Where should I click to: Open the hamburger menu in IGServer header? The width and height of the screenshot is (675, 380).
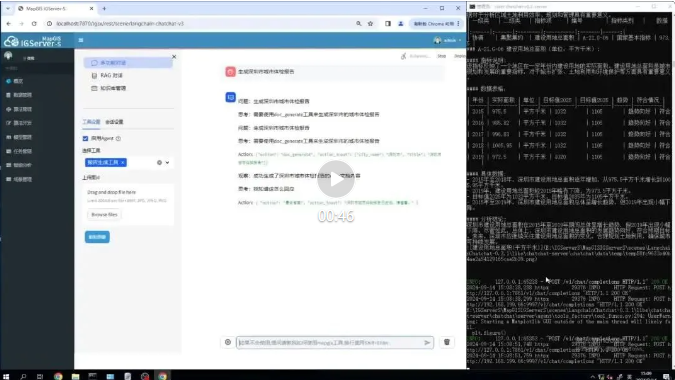click(x=81, y=40)
